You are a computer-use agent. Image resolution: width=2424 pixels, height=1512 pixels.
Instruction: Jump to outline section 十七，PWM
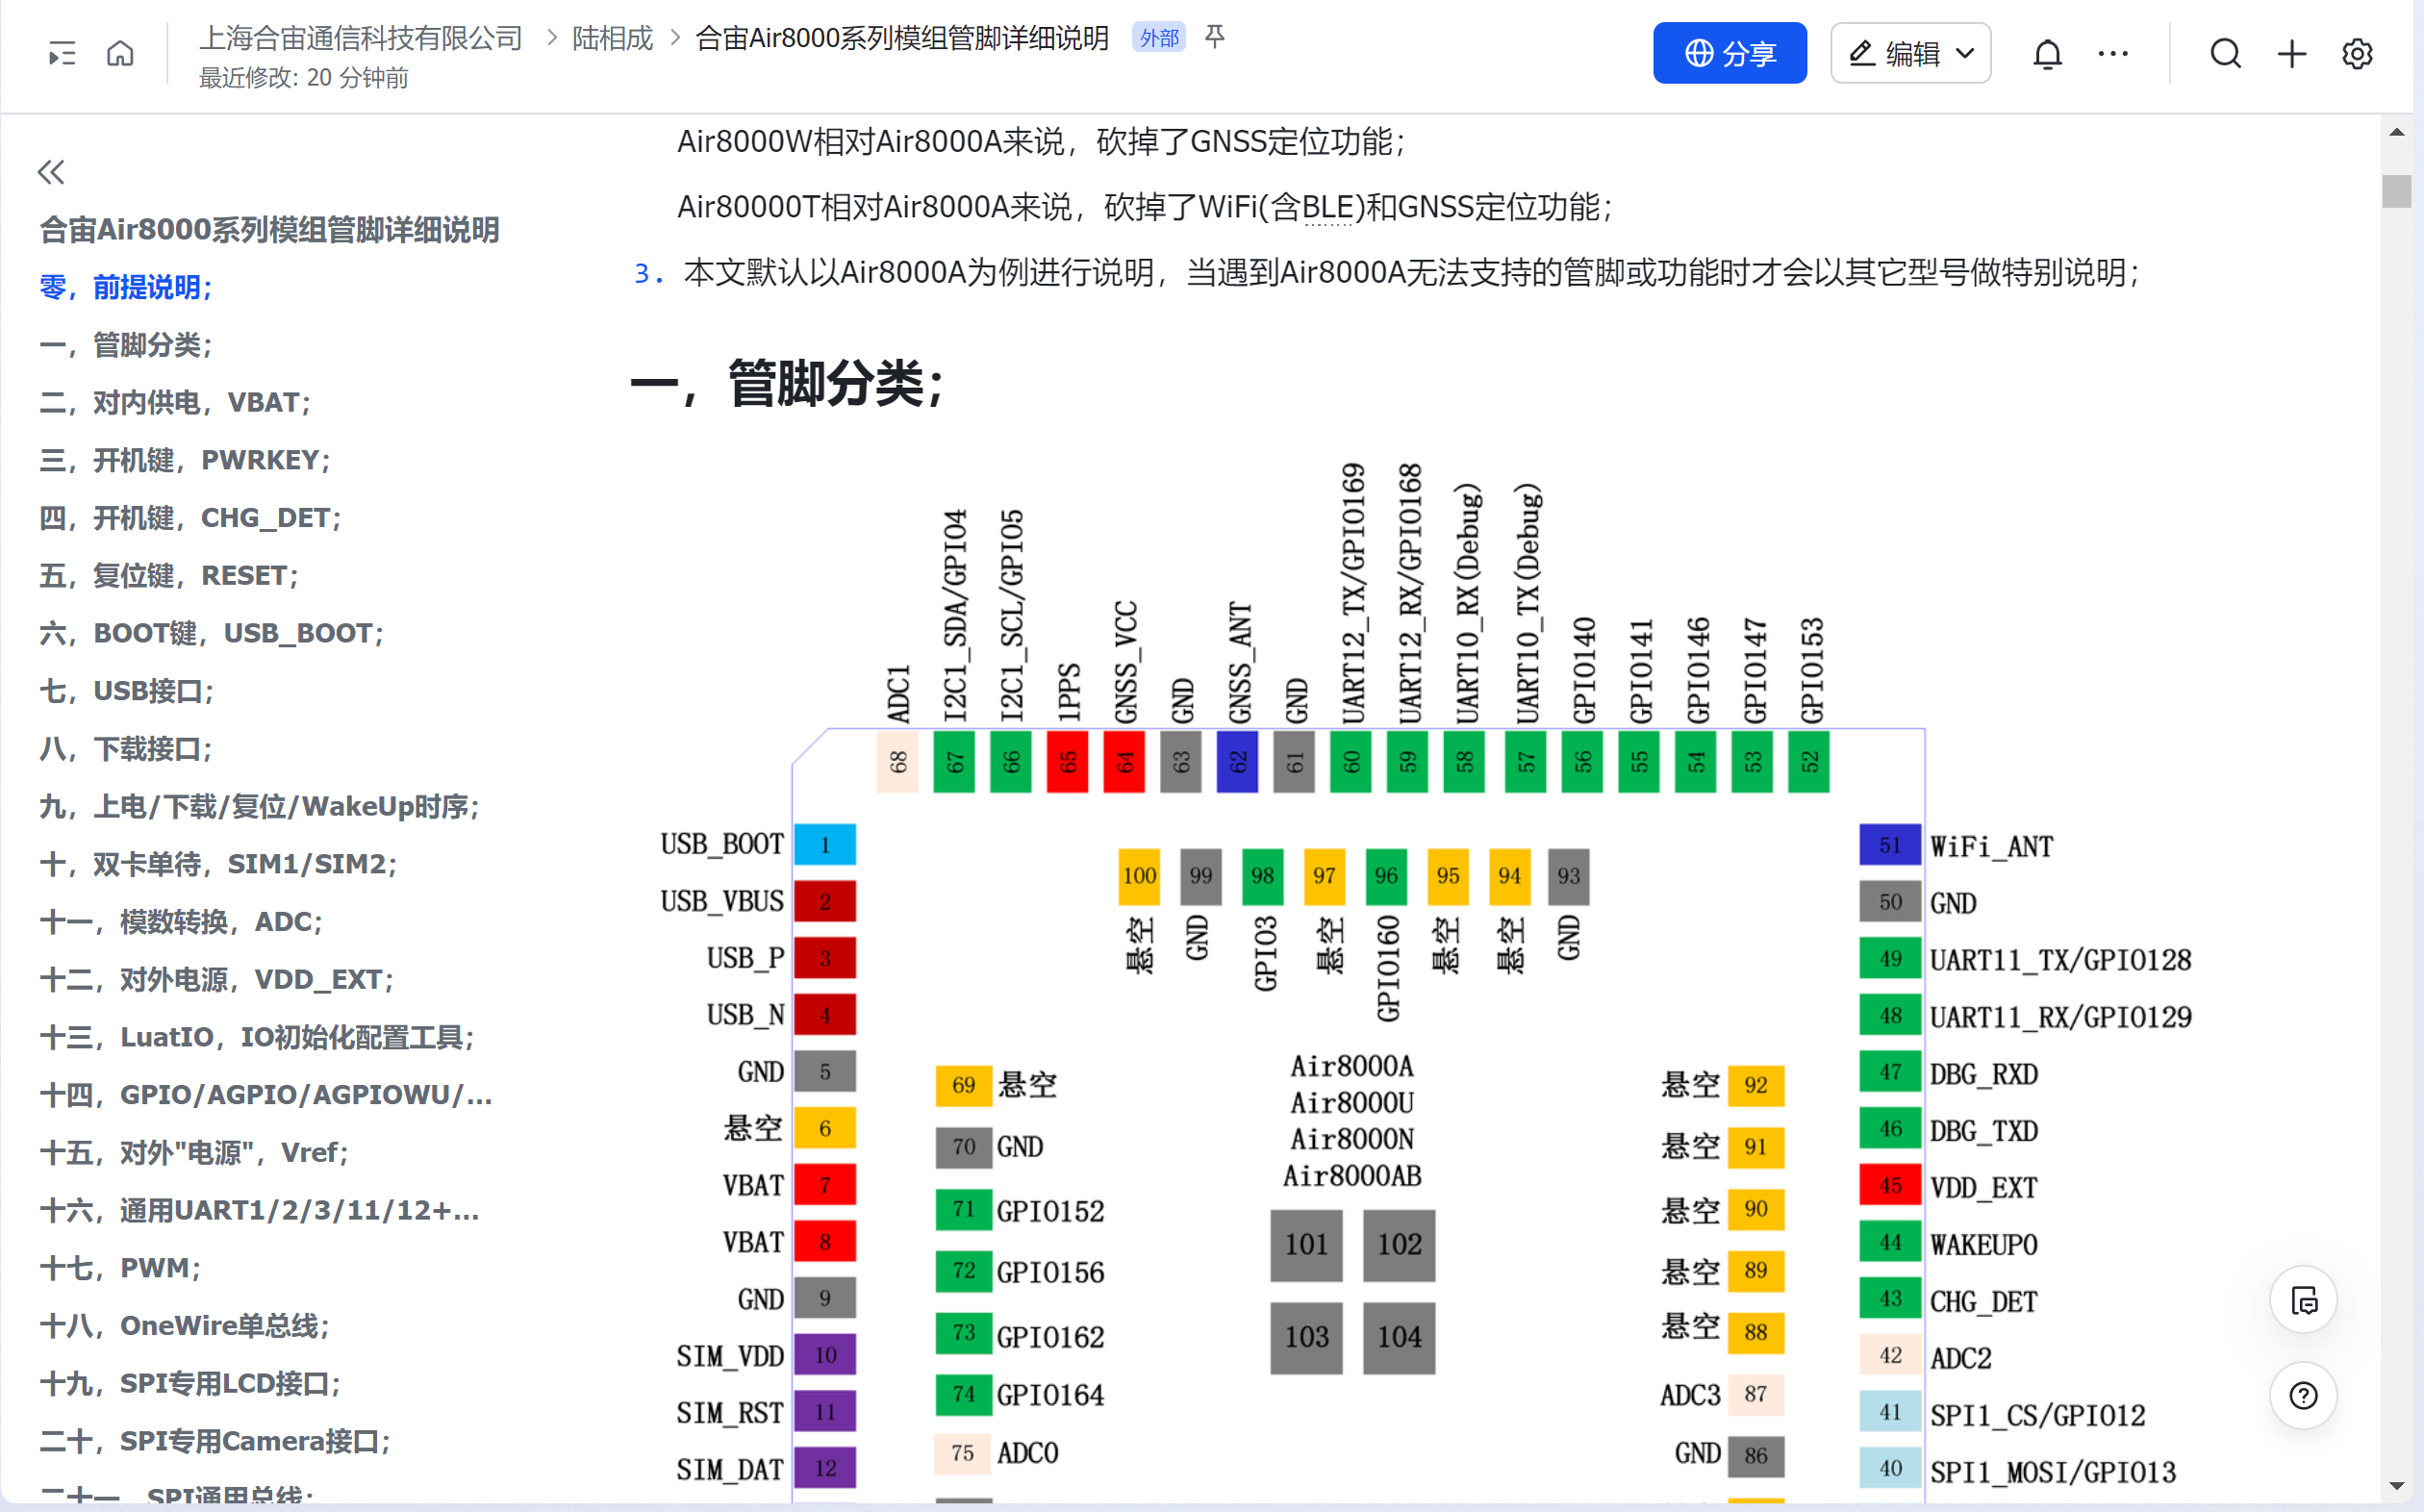tap(120, 1268)
